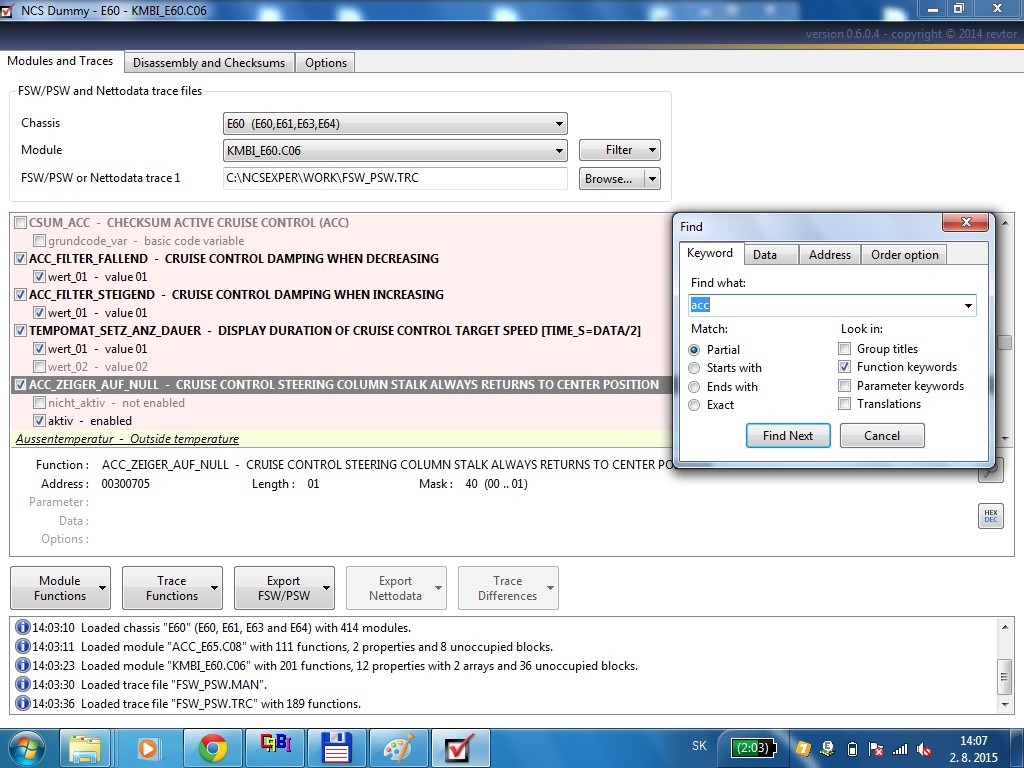Open the Address tab in Find dialog
1024x768 pixels.
[x=829, y=255]
